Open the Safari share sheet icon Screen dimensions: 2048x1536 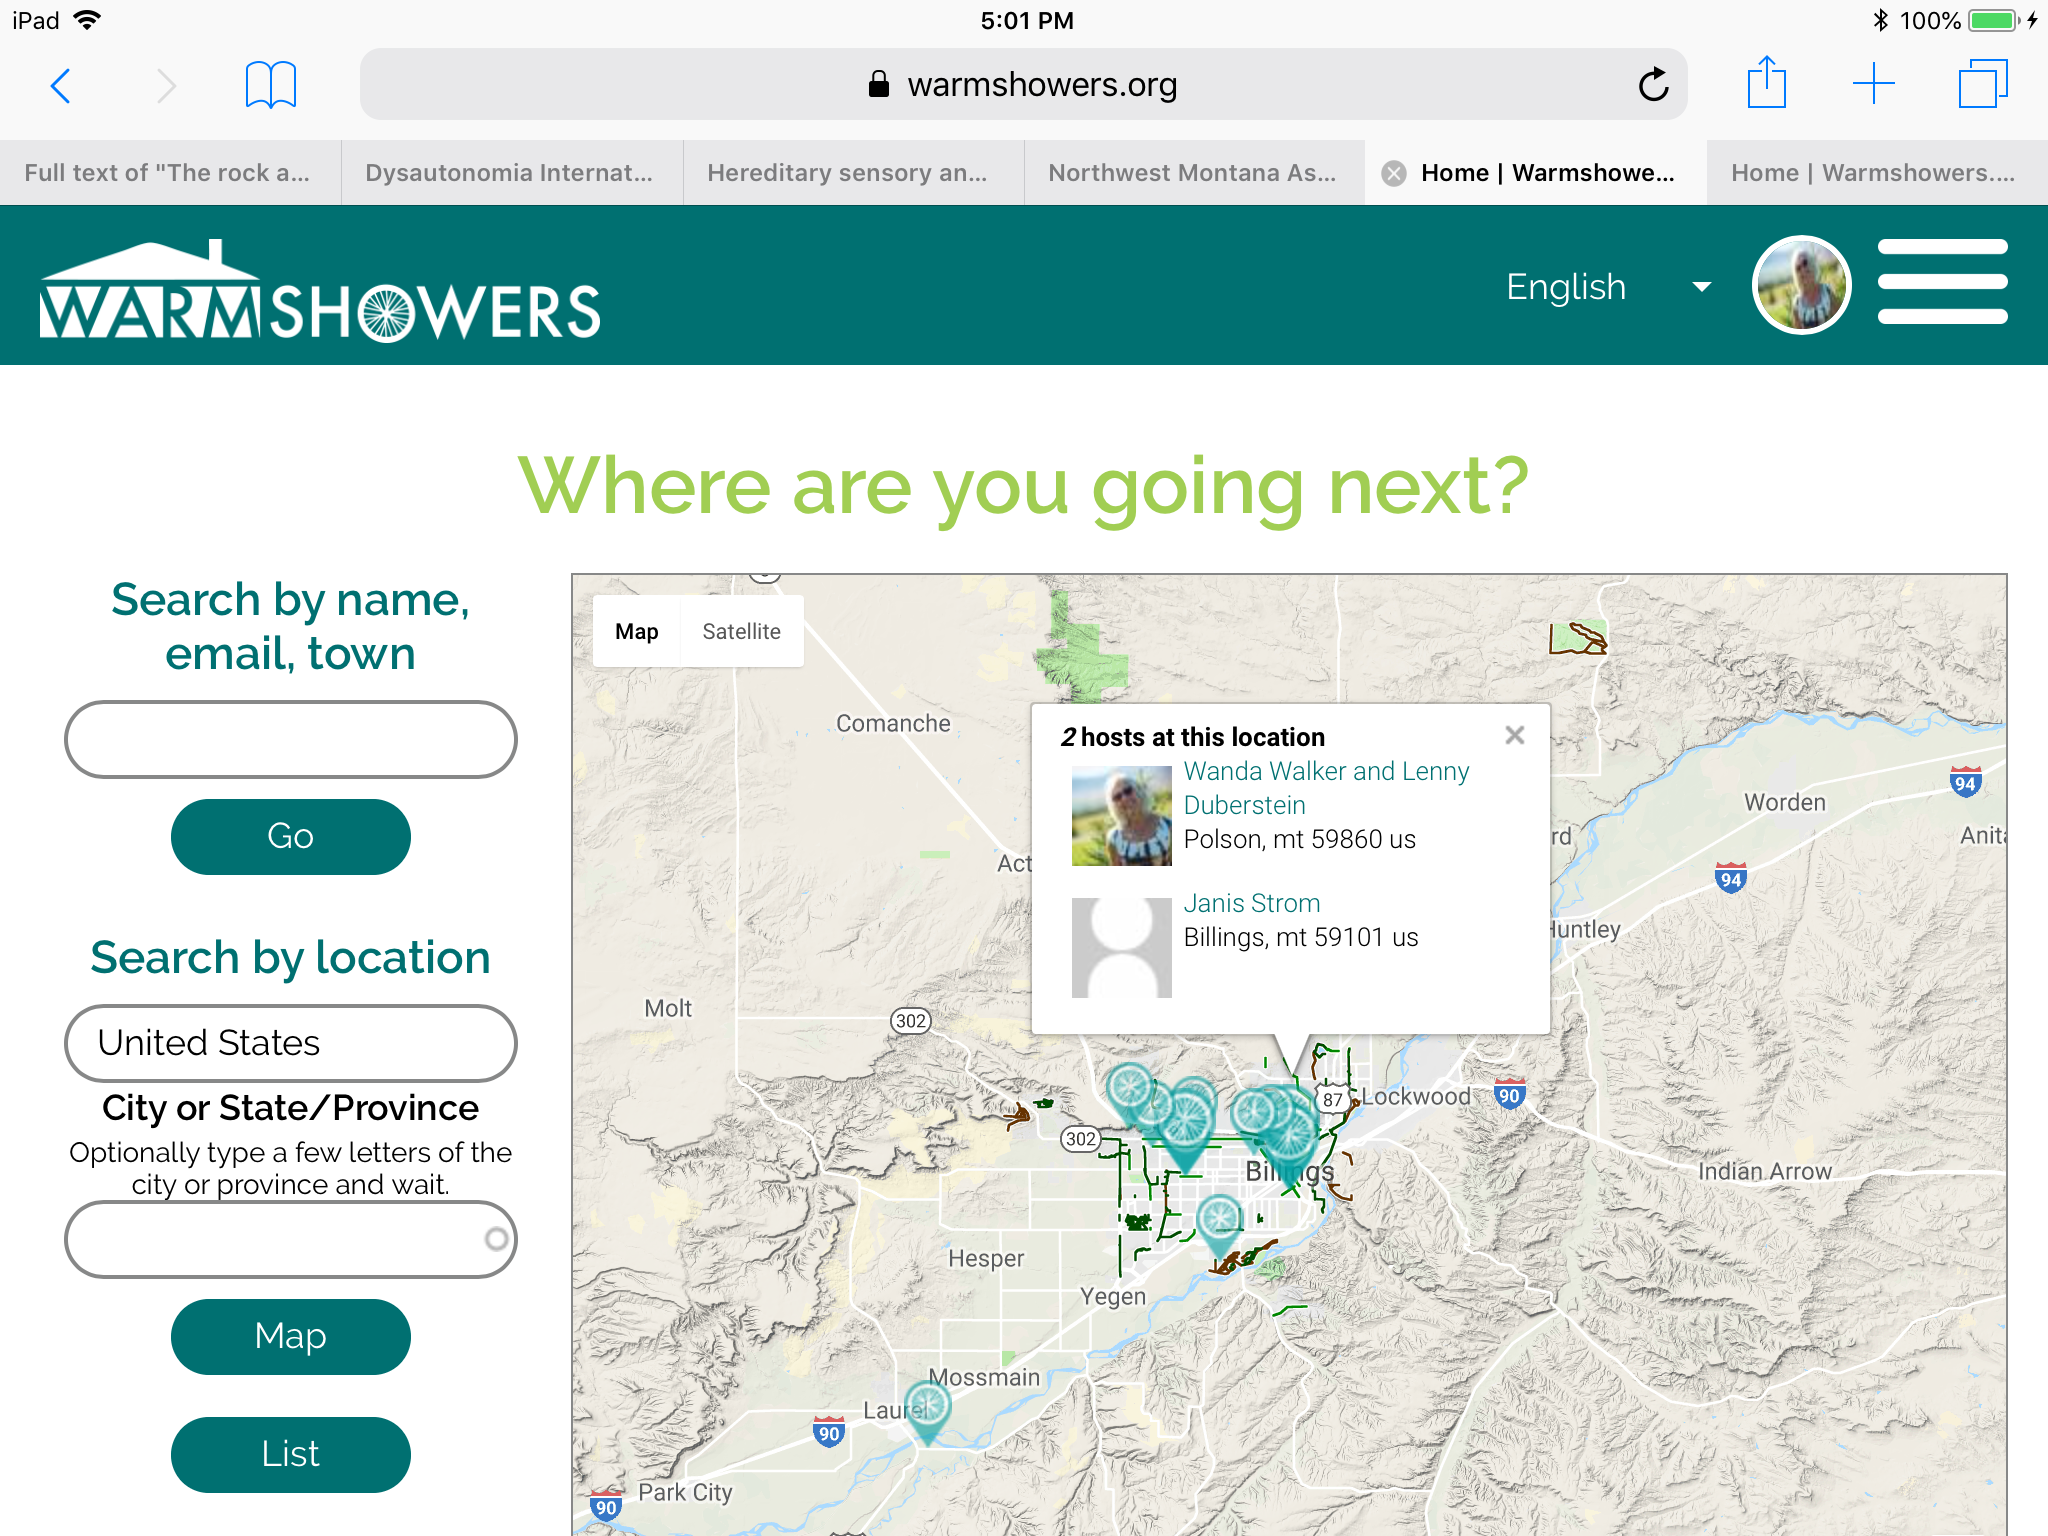(1767, 83)
